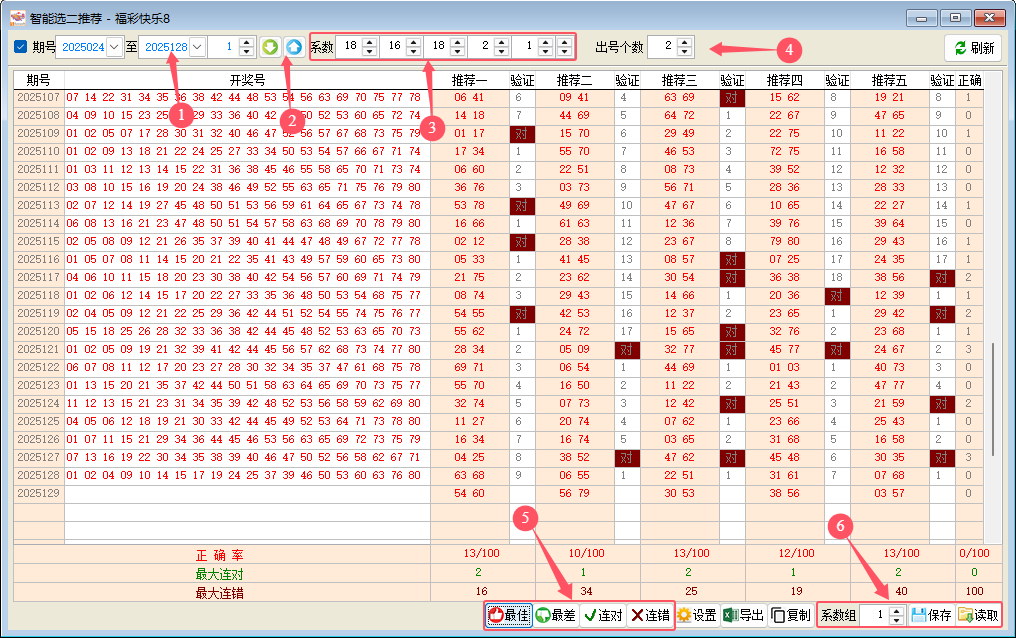1016x638 pixels.
Task: Click the 推荐一 column header
Action: [x=469, y=80]
